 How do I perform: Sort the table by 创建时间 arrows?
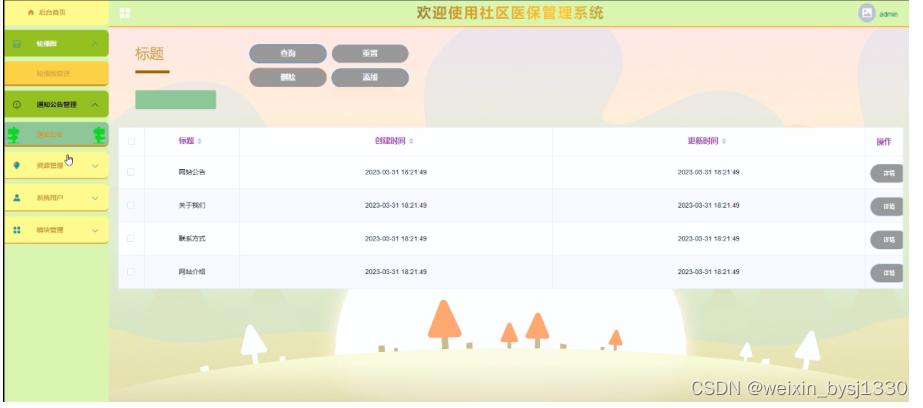tap(411, 141)
